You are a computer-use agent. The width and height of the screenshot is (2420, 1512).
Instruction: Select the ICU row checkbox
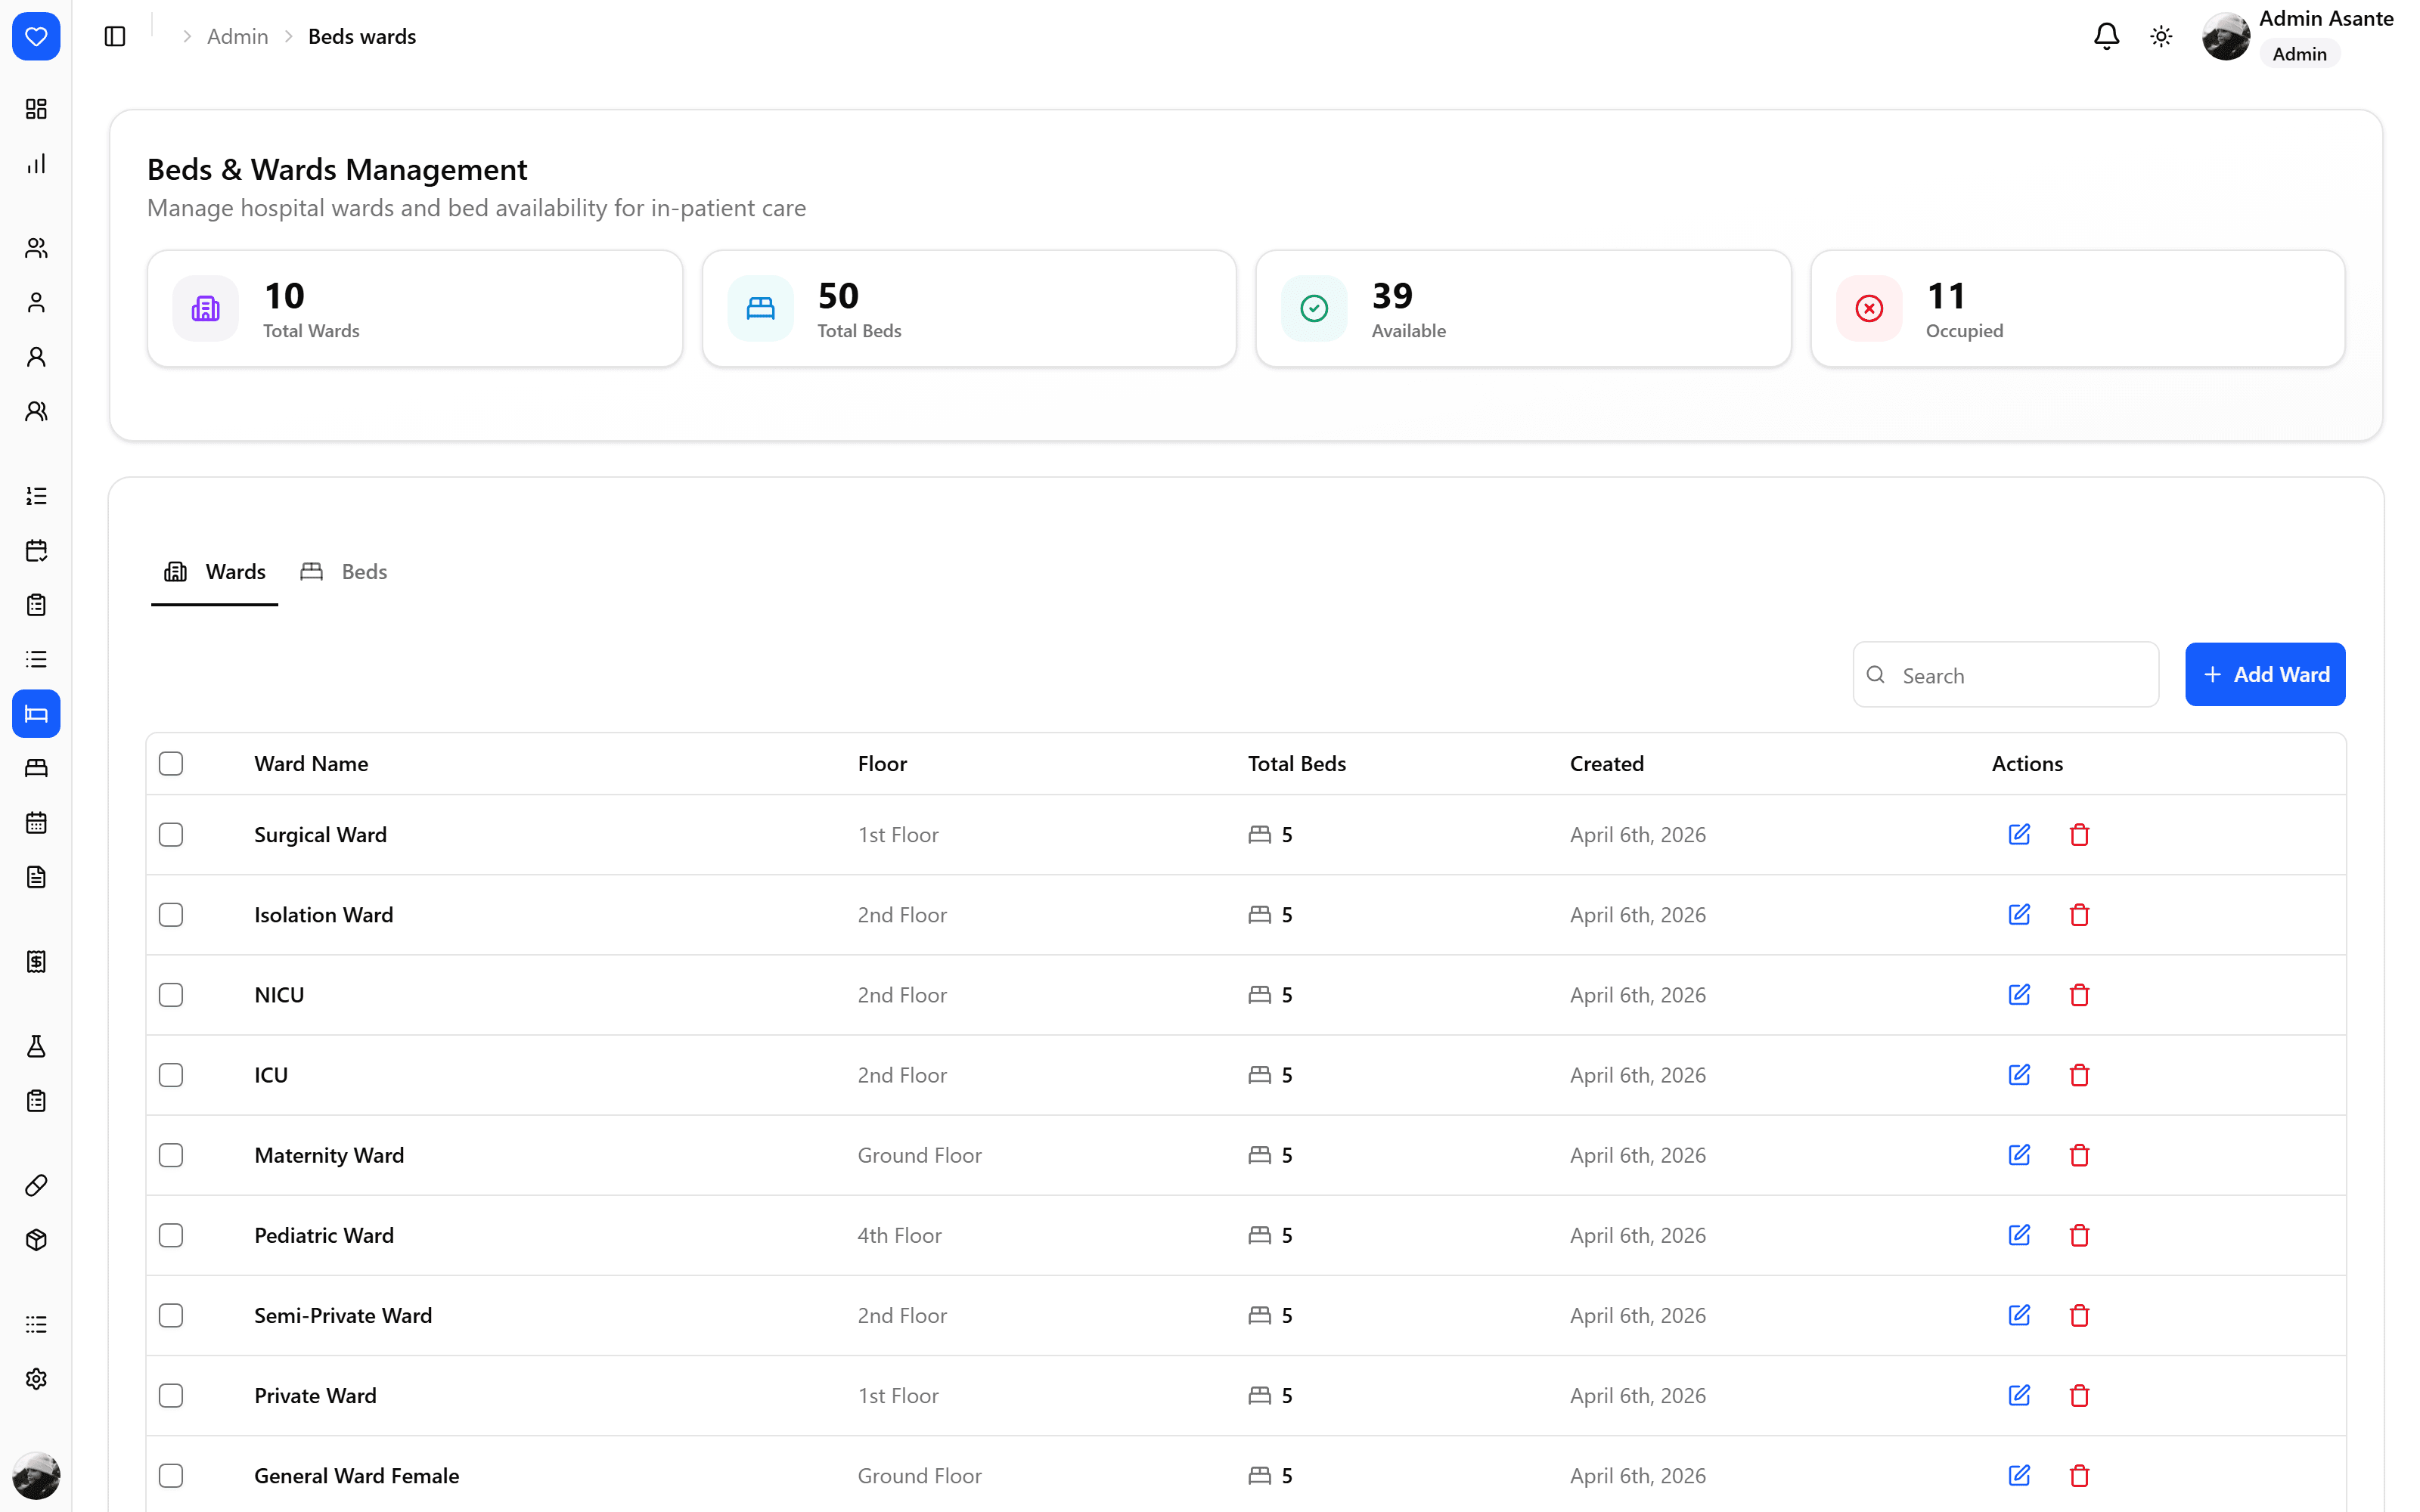171,1075
